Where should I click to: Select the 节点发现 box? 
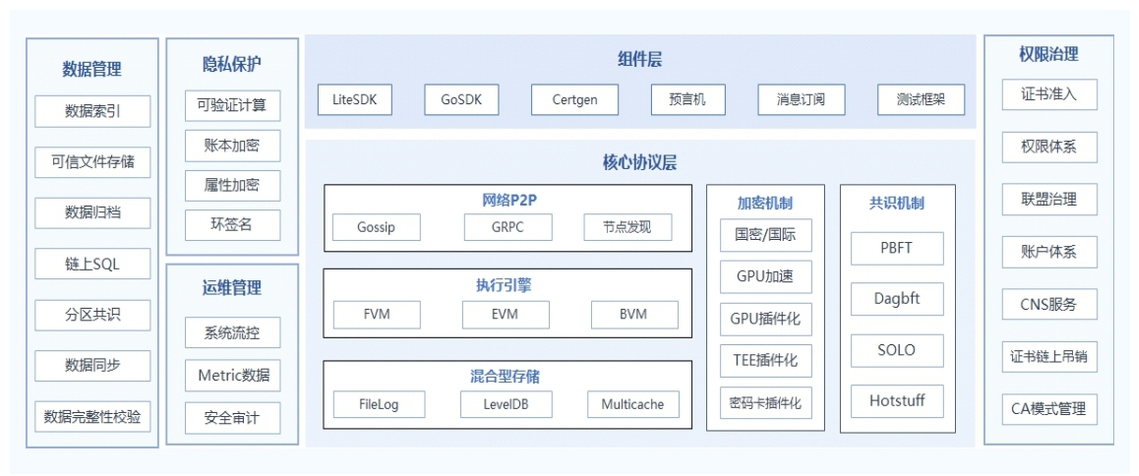[628, 227]
